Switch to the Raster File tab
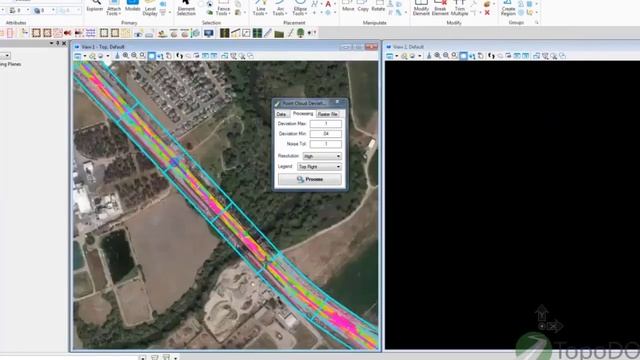This screenshot has height=360, width=640. pos(327,114)
